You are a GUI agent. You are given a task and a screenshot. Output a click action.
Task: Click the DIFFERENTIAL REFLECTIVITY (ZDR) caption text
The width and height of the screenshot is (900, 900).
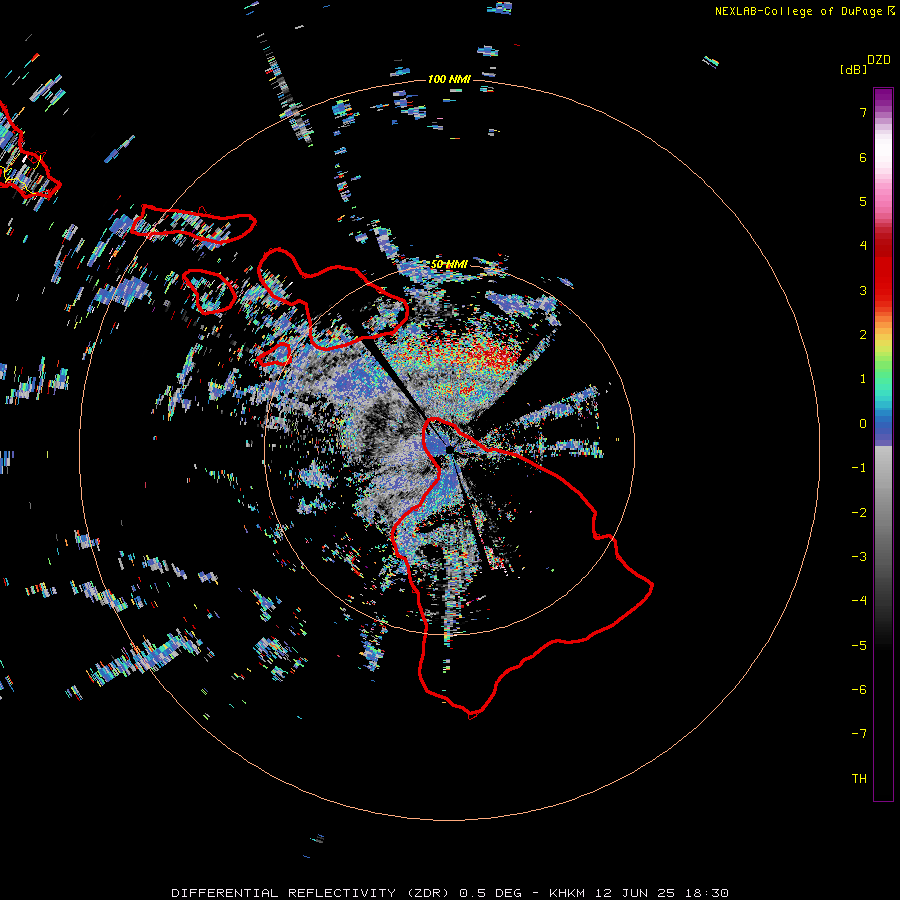[312, 893]
